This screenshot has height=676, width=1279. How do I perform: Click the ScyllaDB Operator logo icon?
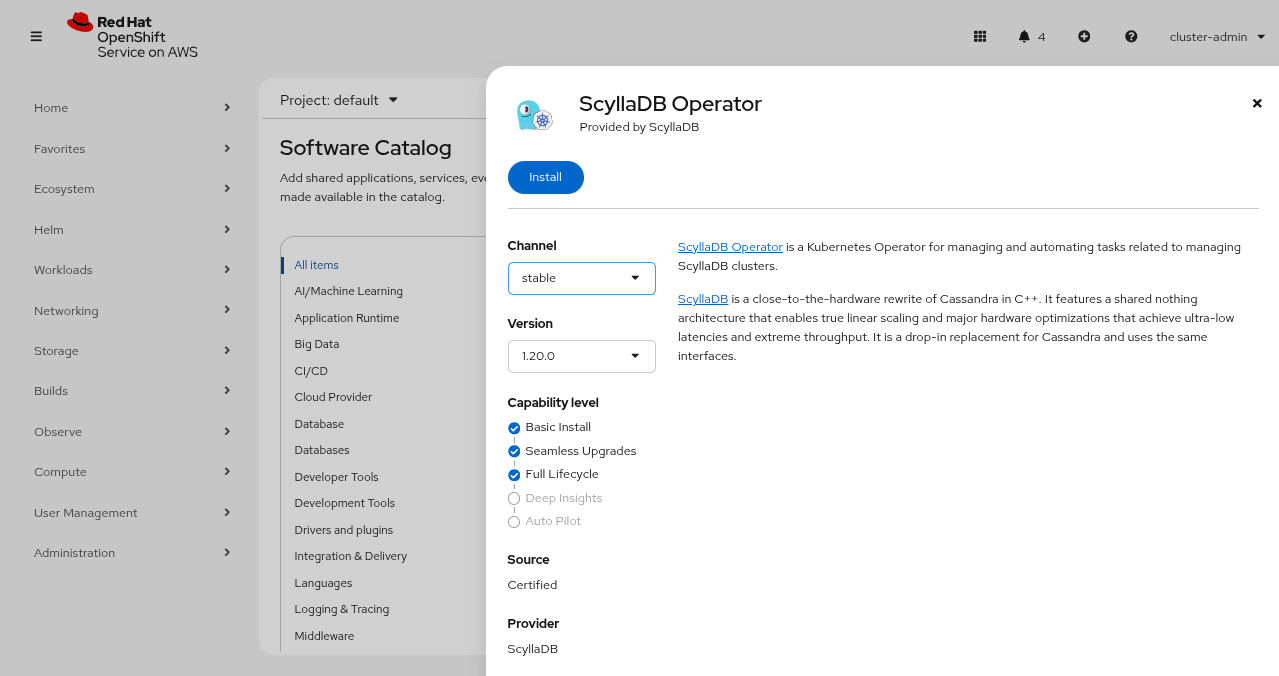pos(534,116)
